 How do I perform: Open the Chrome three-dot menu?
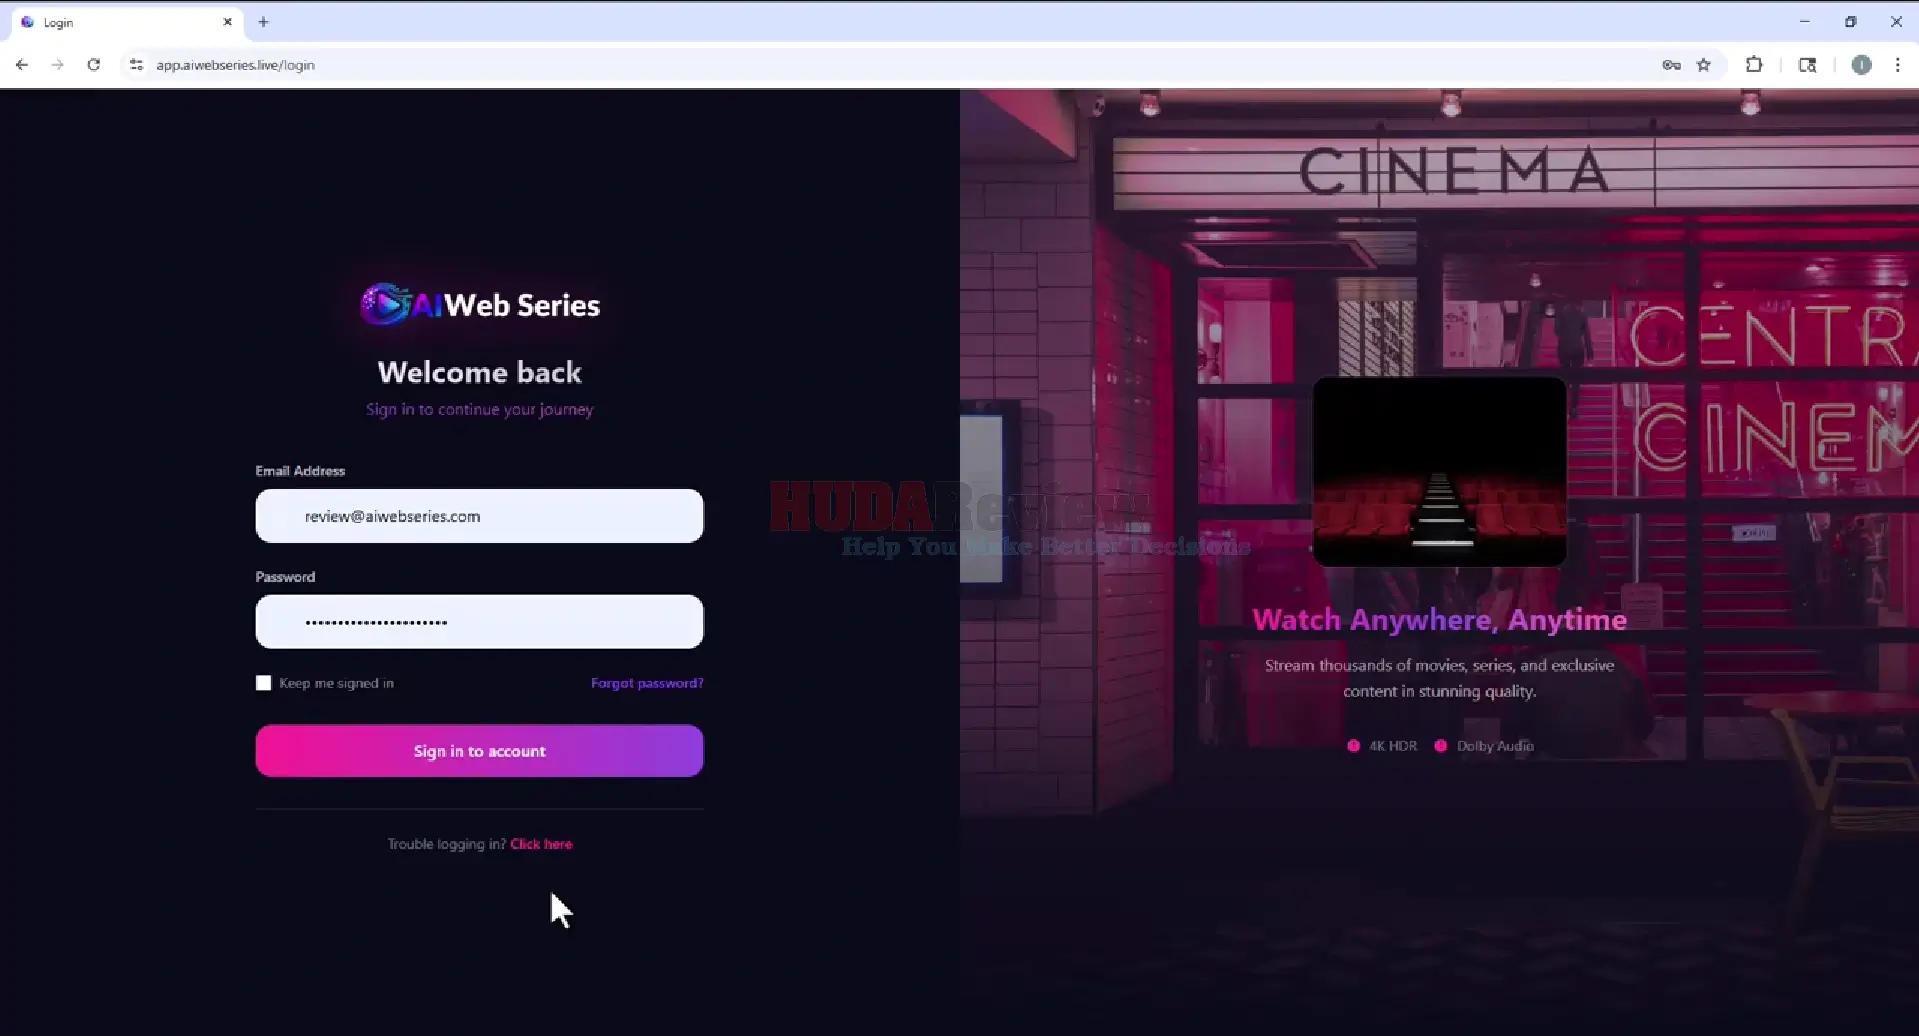(x=1897, y=65)
